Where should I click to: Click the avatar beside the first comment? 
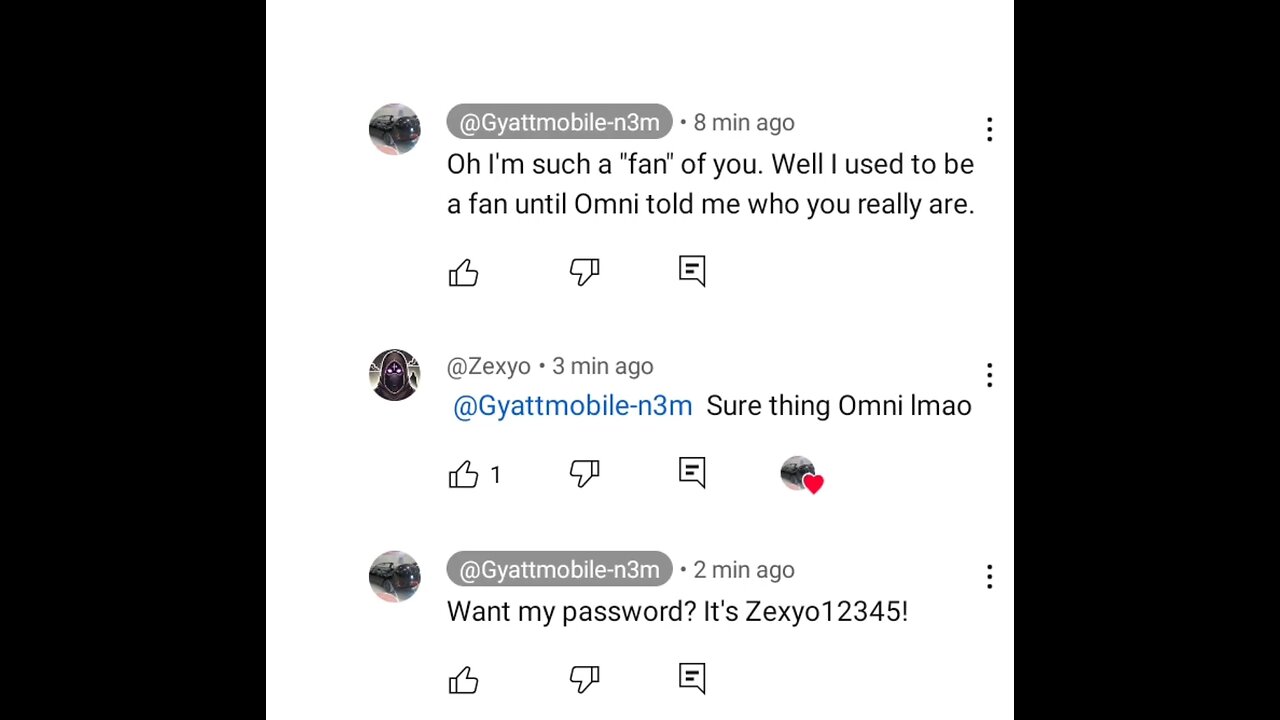click(395, 129)
